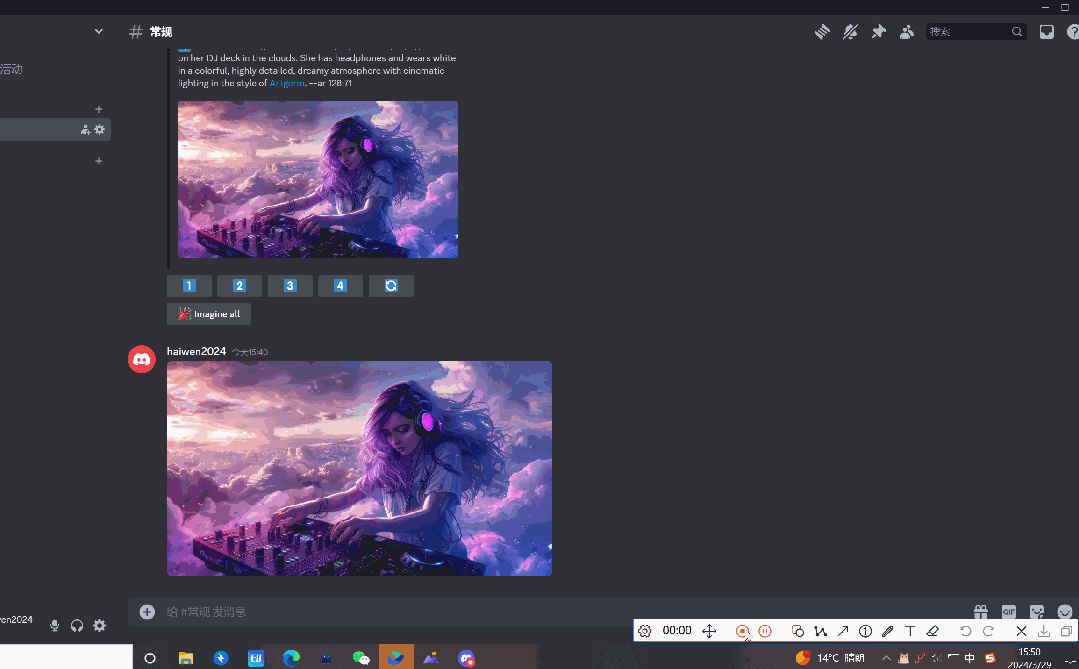The height and width of the screenshot is (669, 1079).
Task: Click the refresh reroll button
Action: (x=391, y=286)
